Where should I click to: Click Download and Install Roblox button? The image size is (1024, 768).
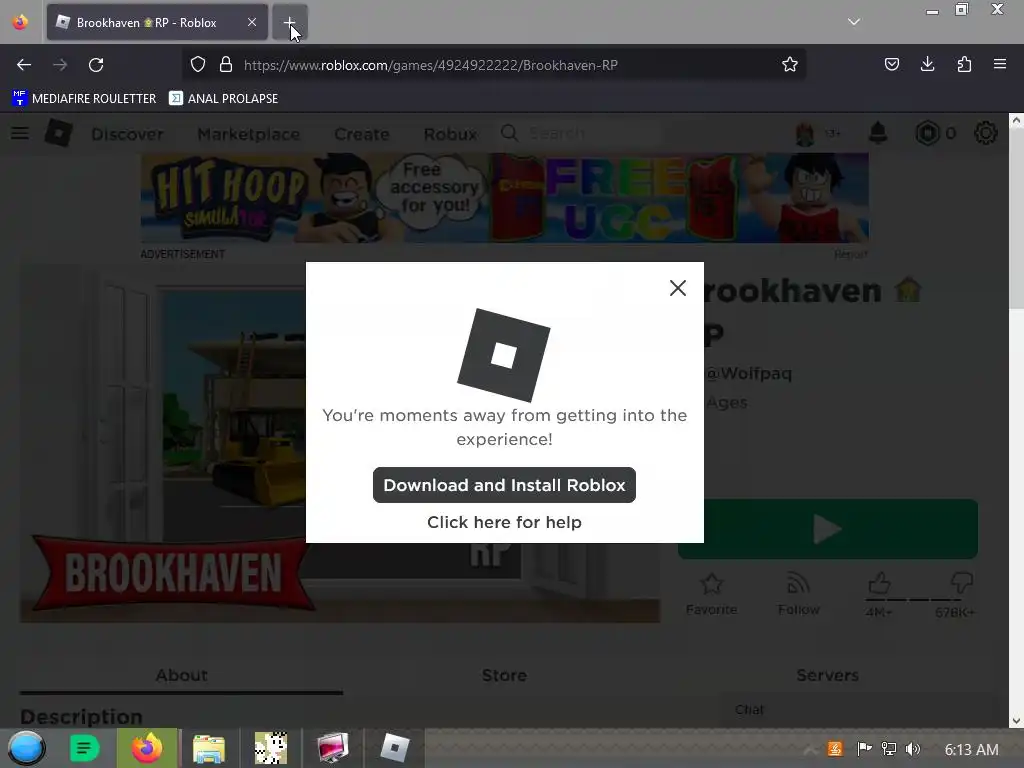click(504, 485)
